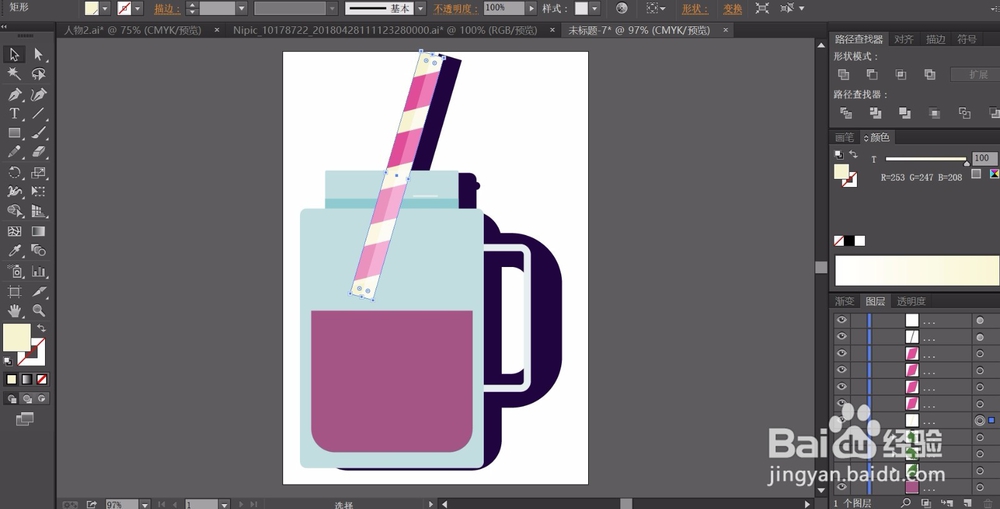1000x509 pixels.
Task: Select the Scale tool
Action: 38,172
